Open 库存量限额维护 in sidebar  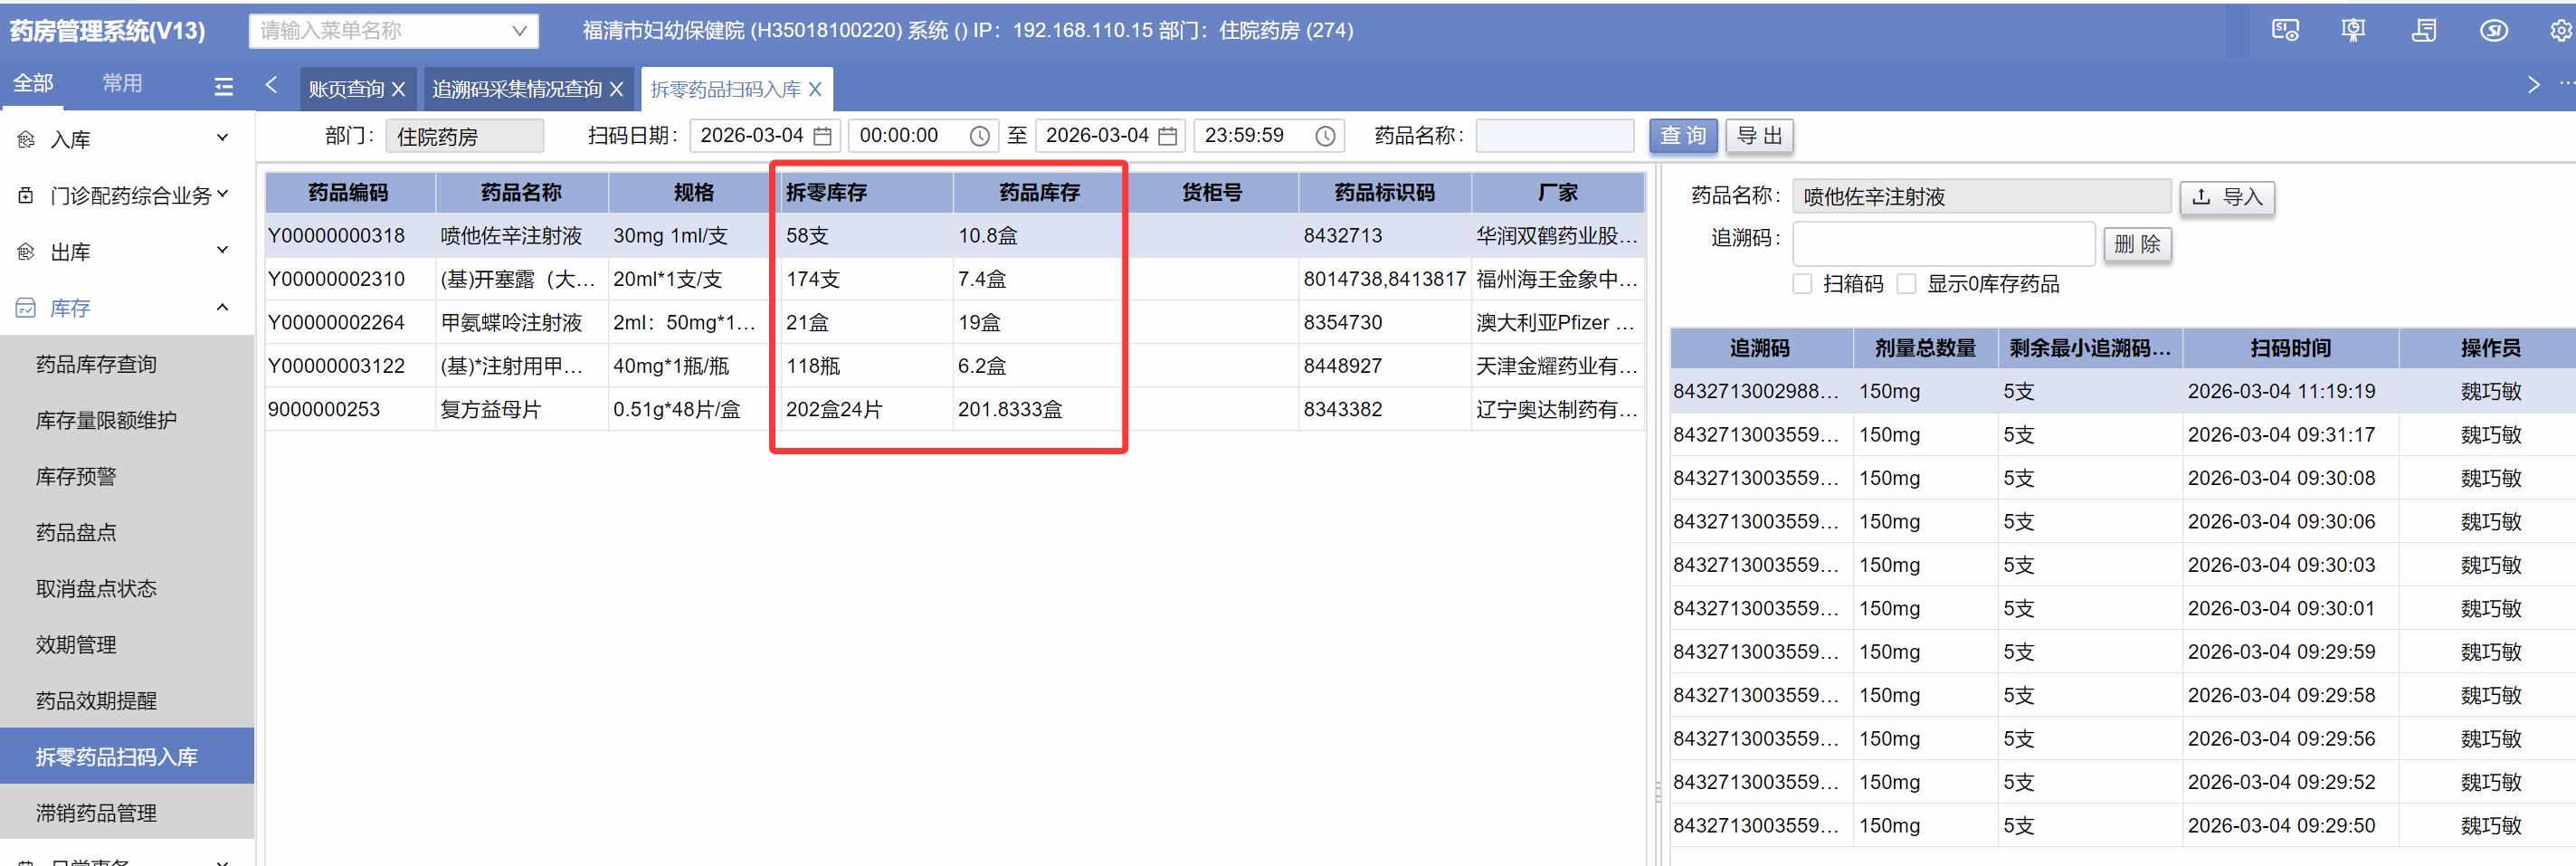(126, 420)
